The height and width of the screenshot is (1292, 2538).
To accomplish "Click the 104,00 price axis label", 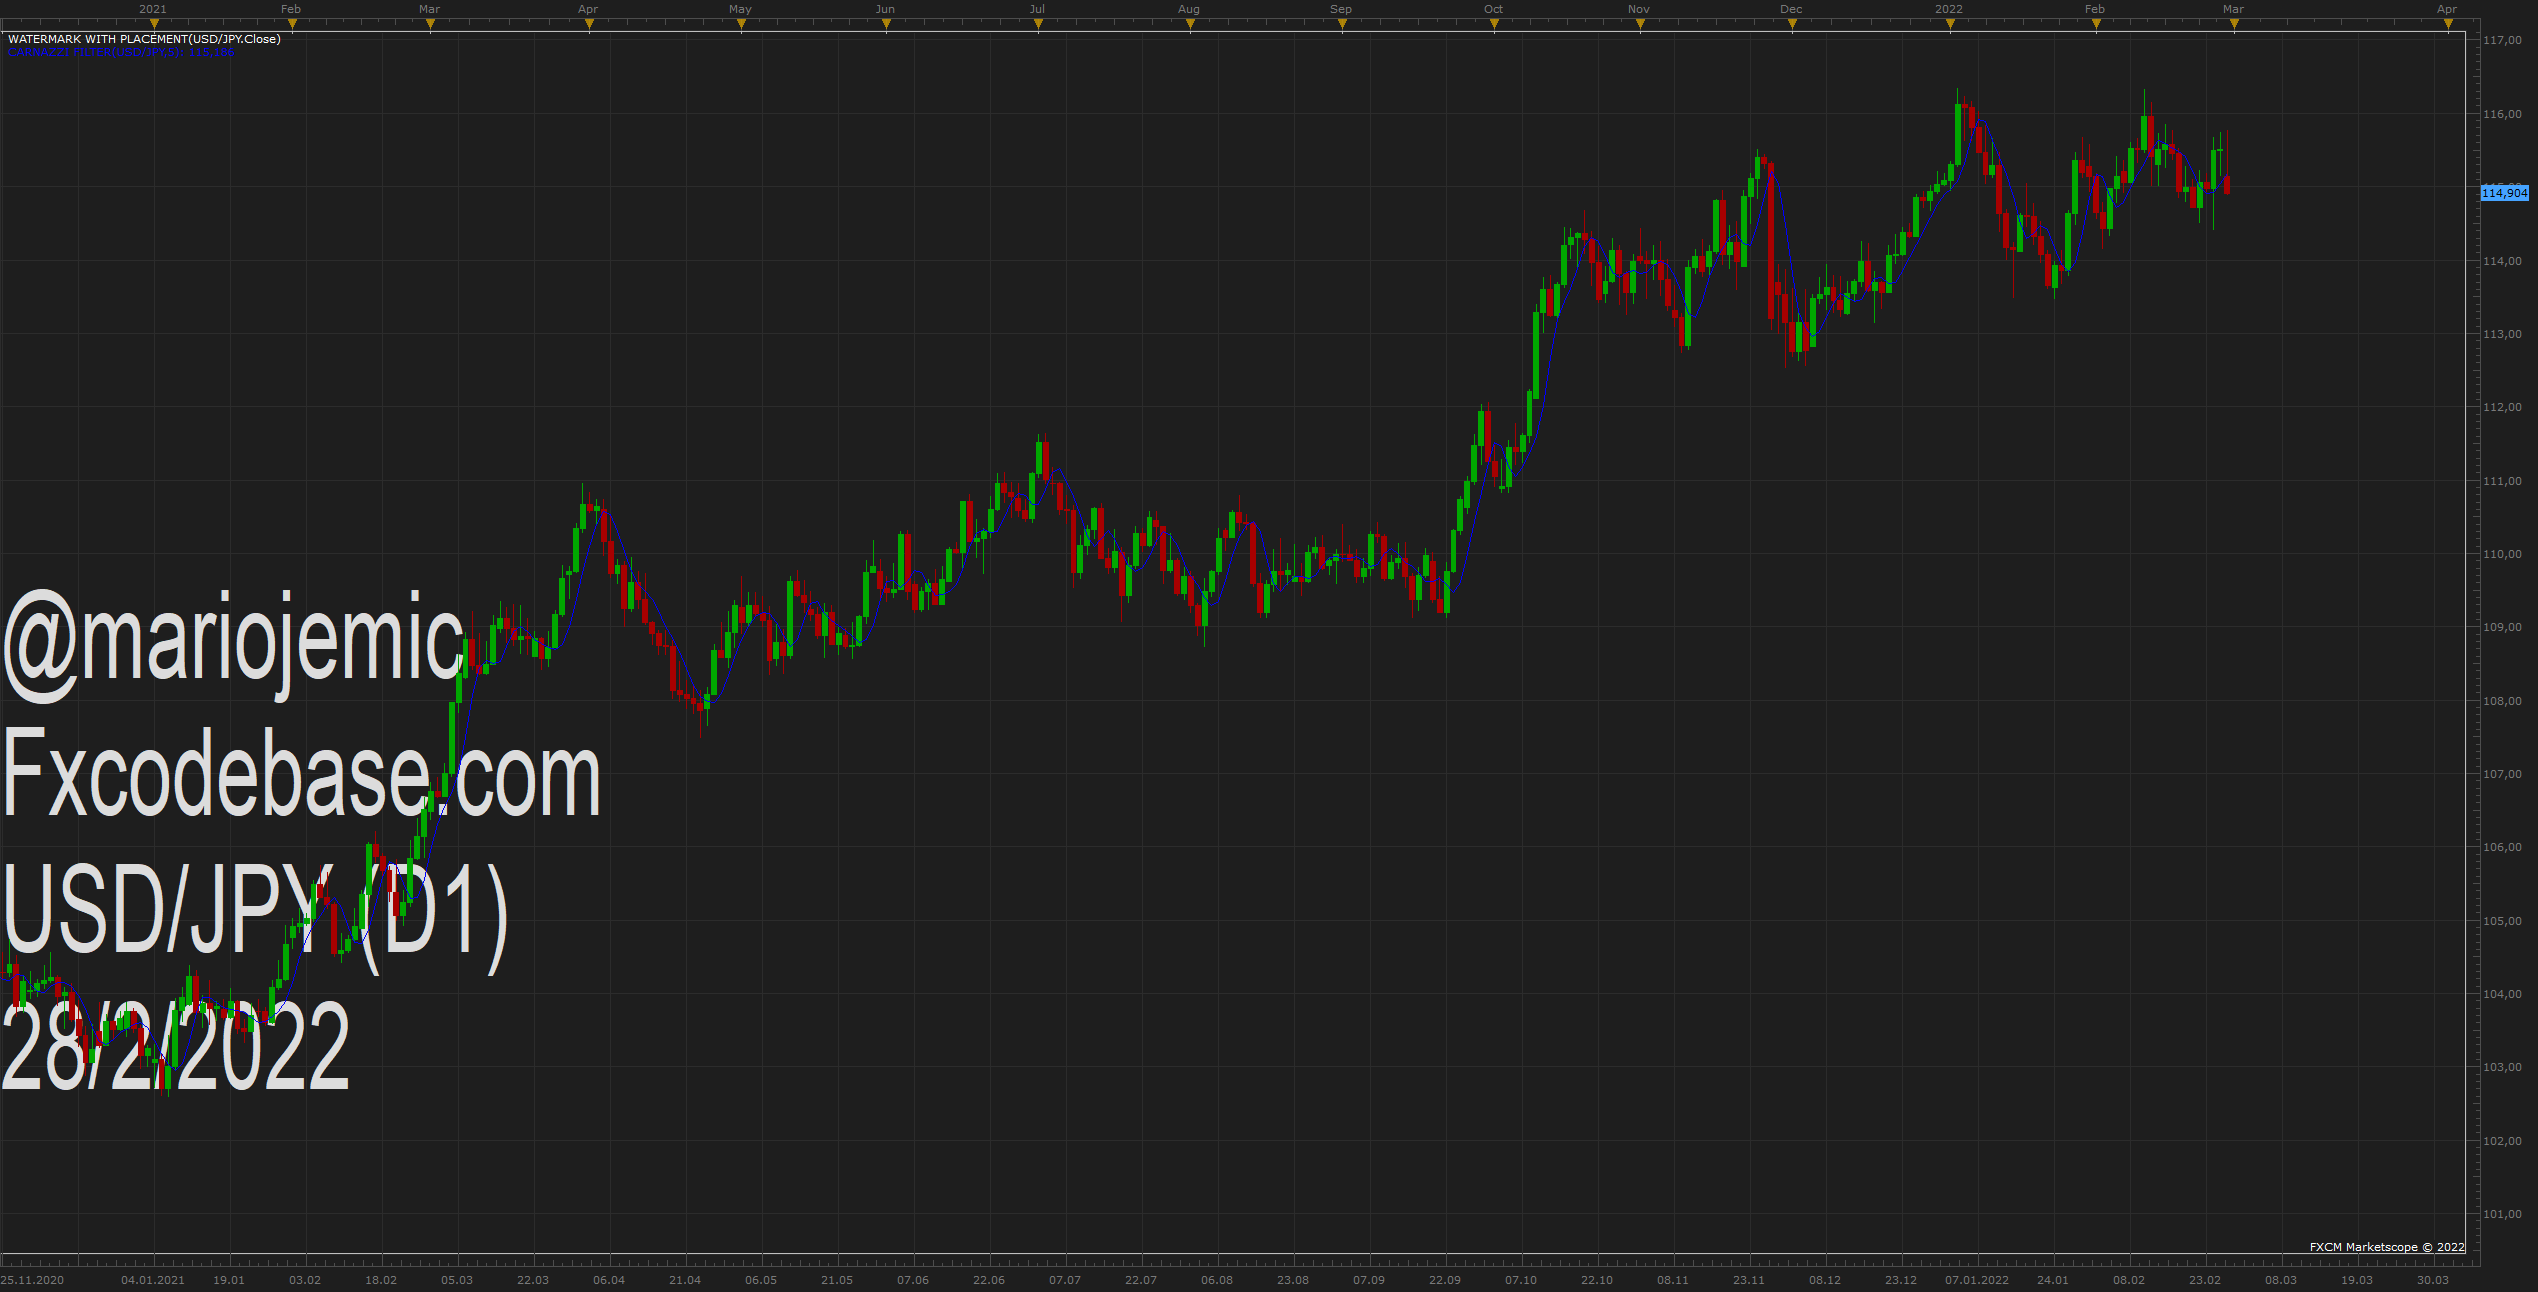I will tap(2502, 994).
